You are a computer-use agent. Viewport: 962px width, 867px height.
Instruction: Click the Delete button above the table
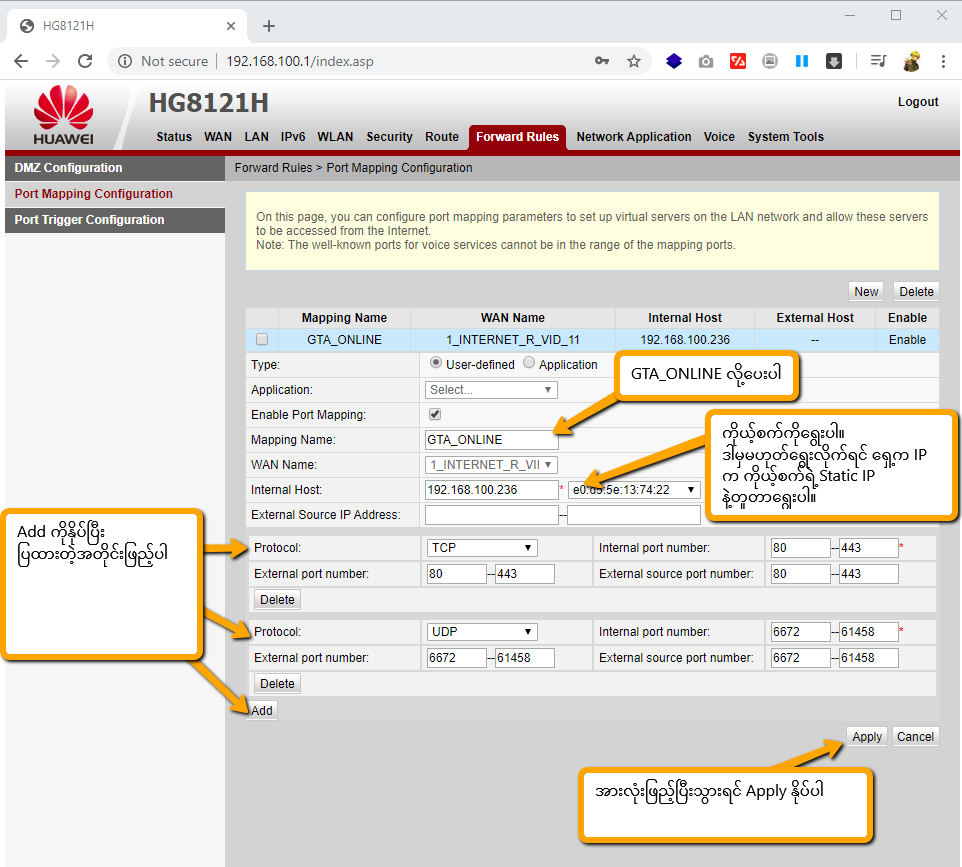tap(916, 291)
